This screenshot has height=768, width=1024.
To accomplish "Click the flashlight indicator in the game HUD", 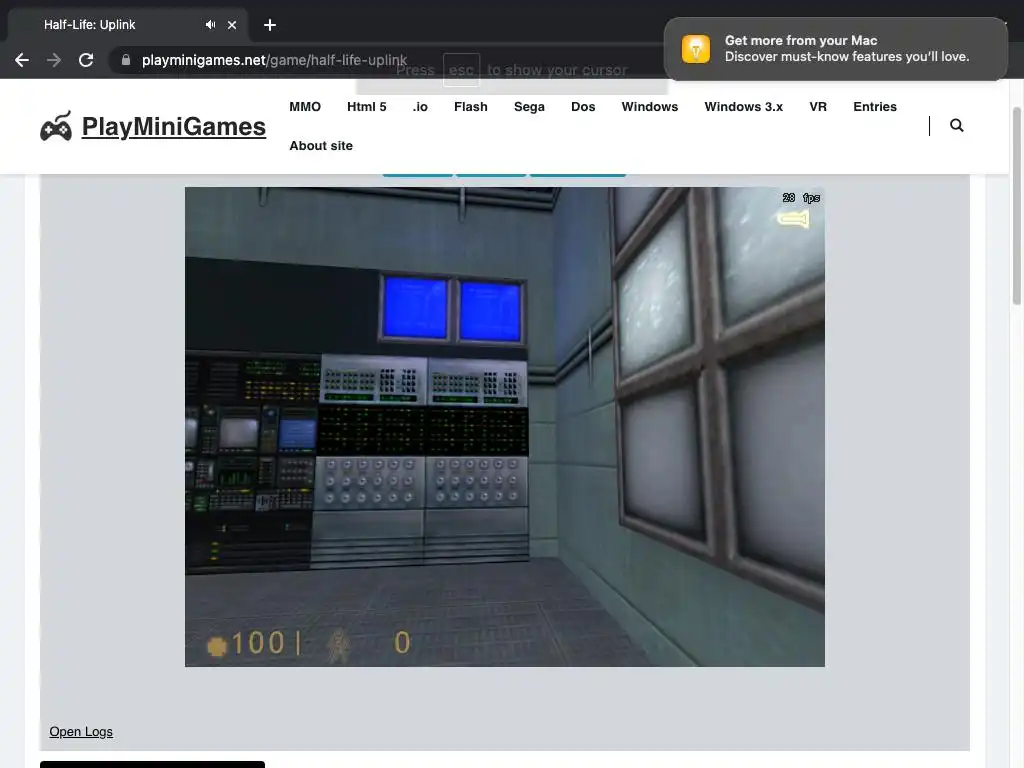I will pyautogui.click(x=793, y=219).
